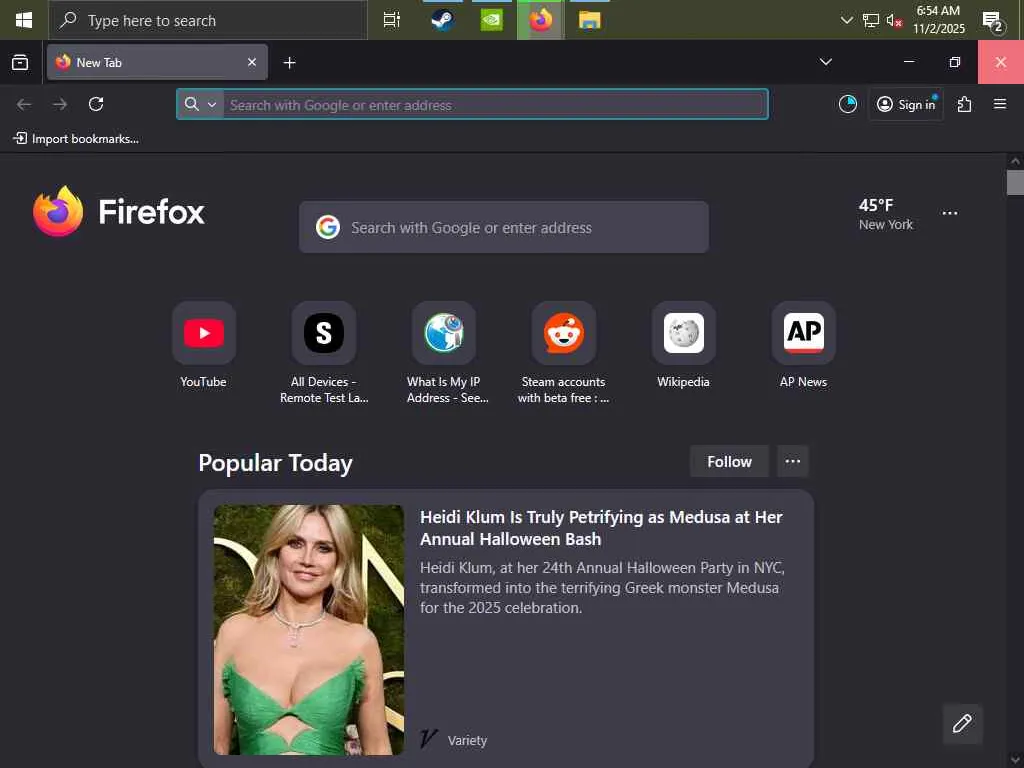Show hidden system tray icons
This screenshot has height=768, width=1024.
point(846,20)
